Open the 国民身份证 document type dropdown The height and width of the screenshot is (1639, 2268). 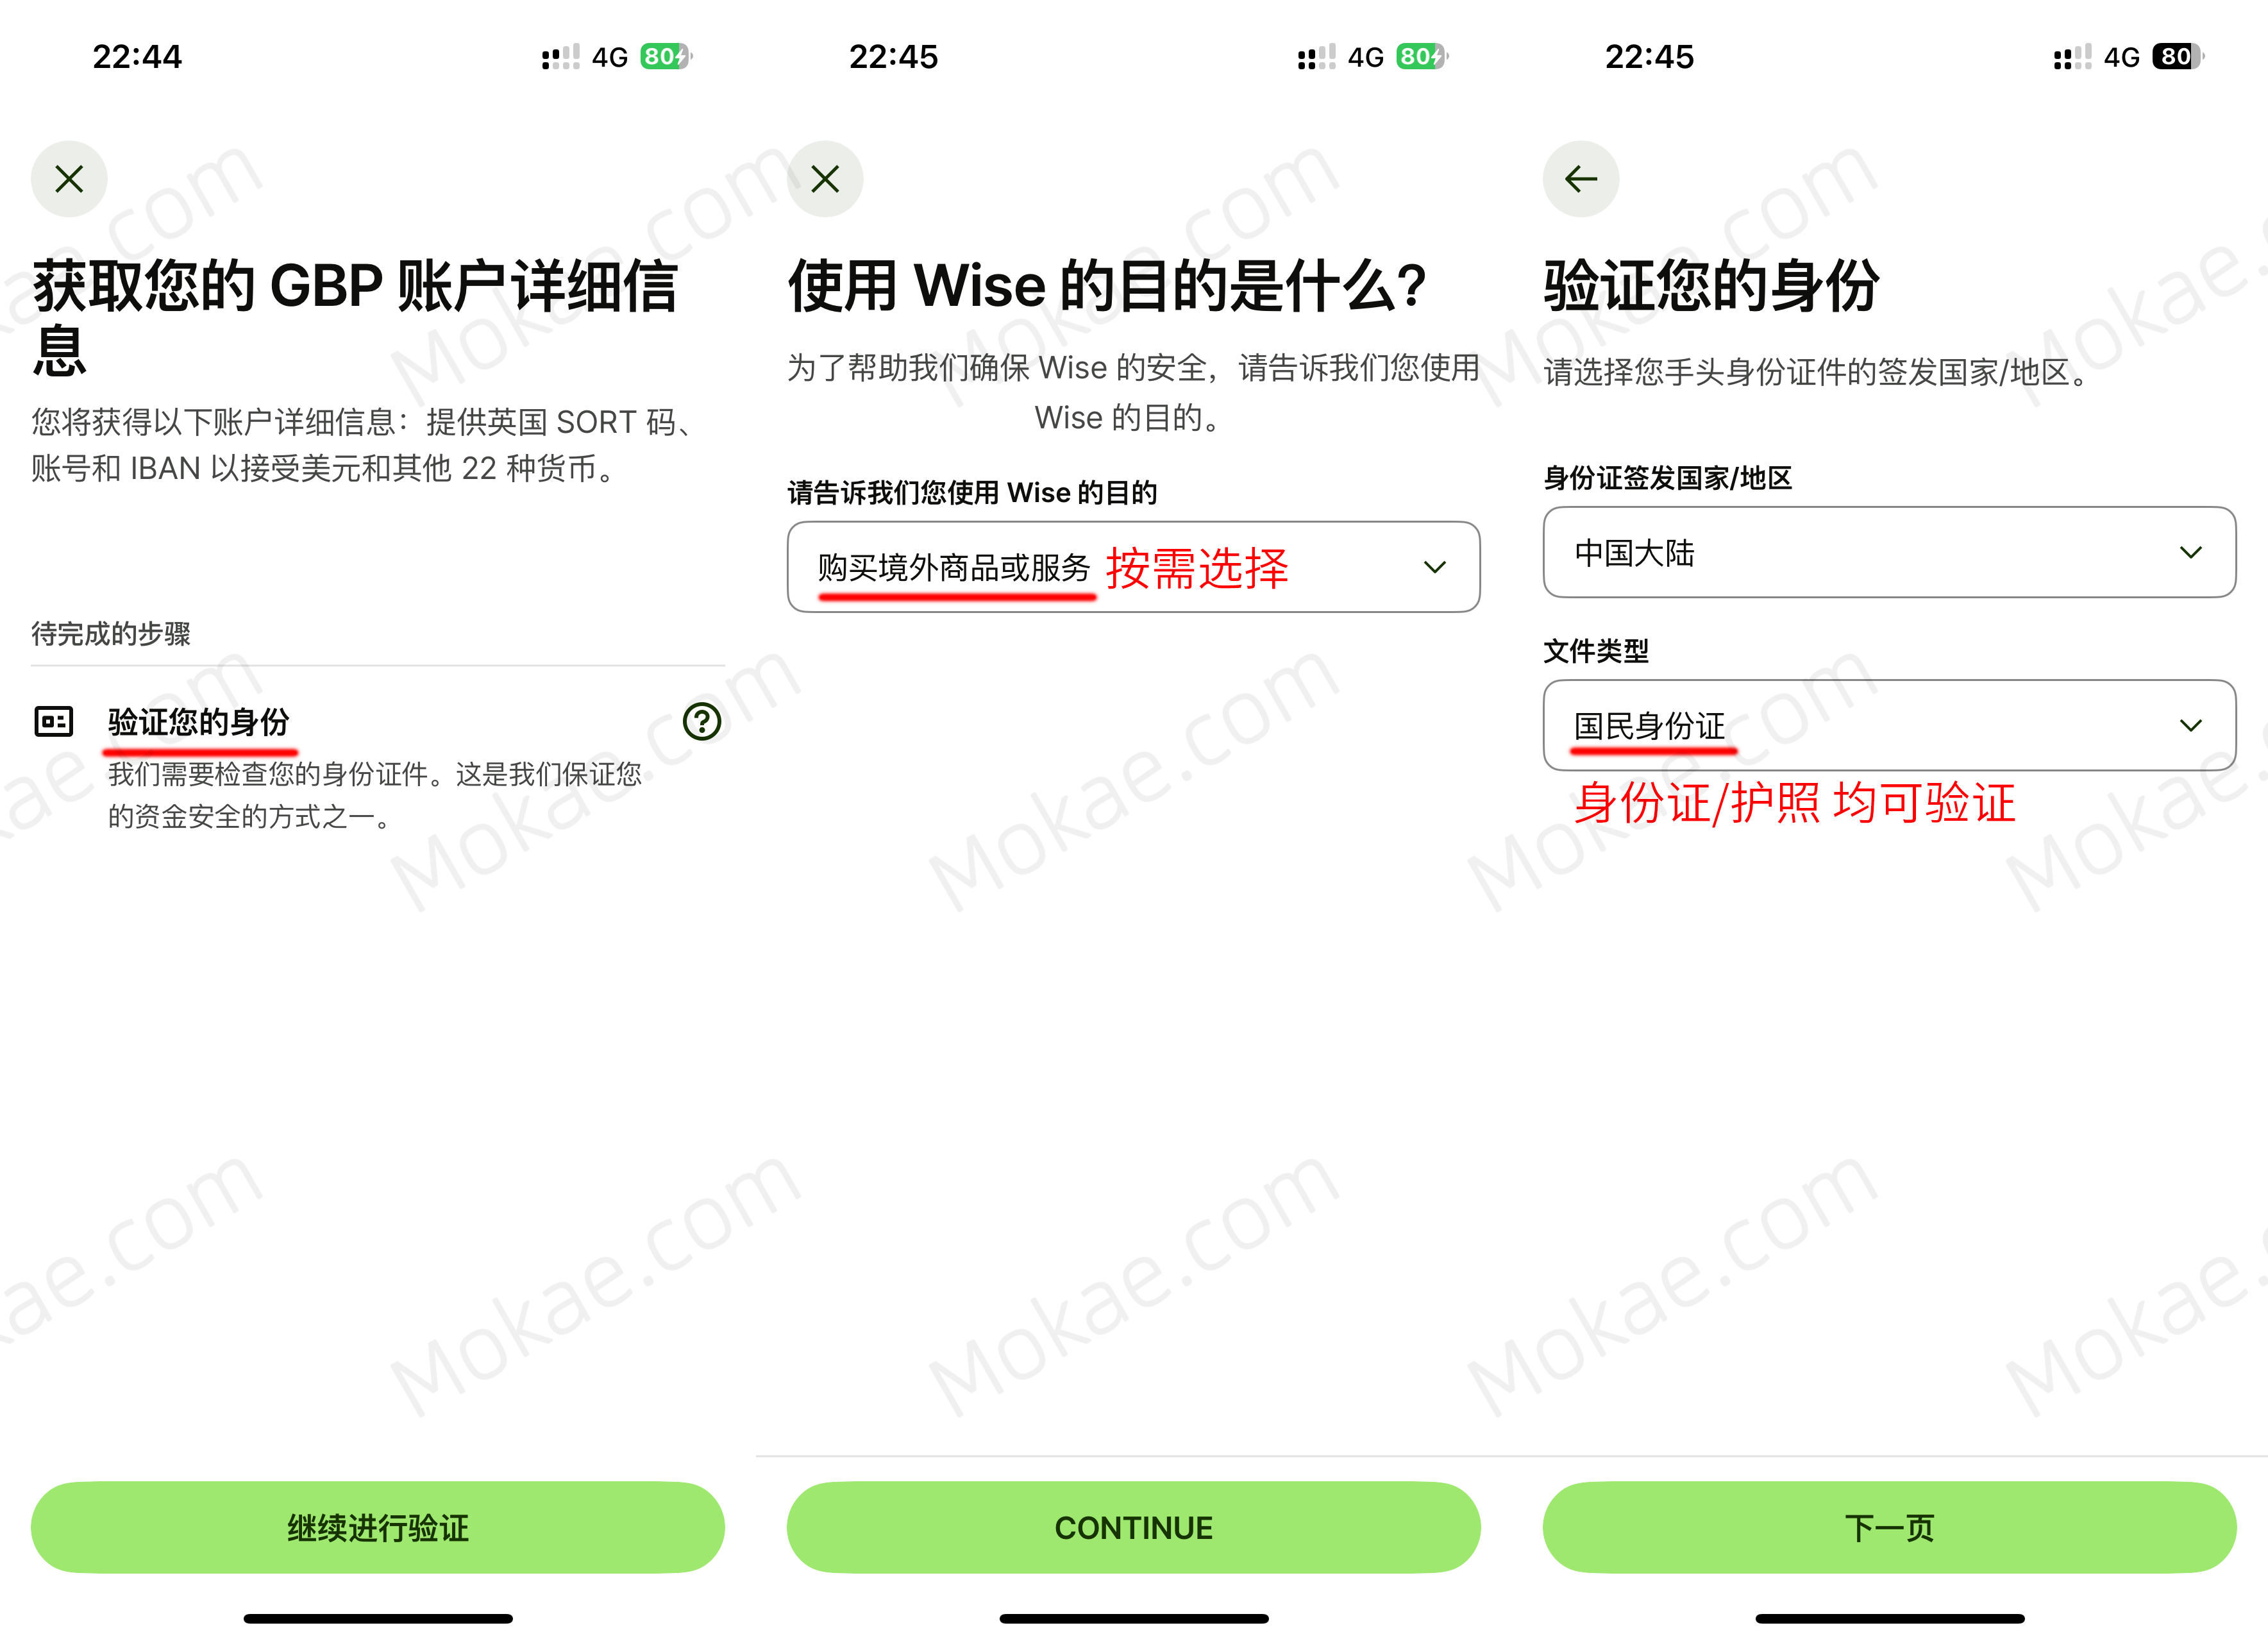[1890, 725]
